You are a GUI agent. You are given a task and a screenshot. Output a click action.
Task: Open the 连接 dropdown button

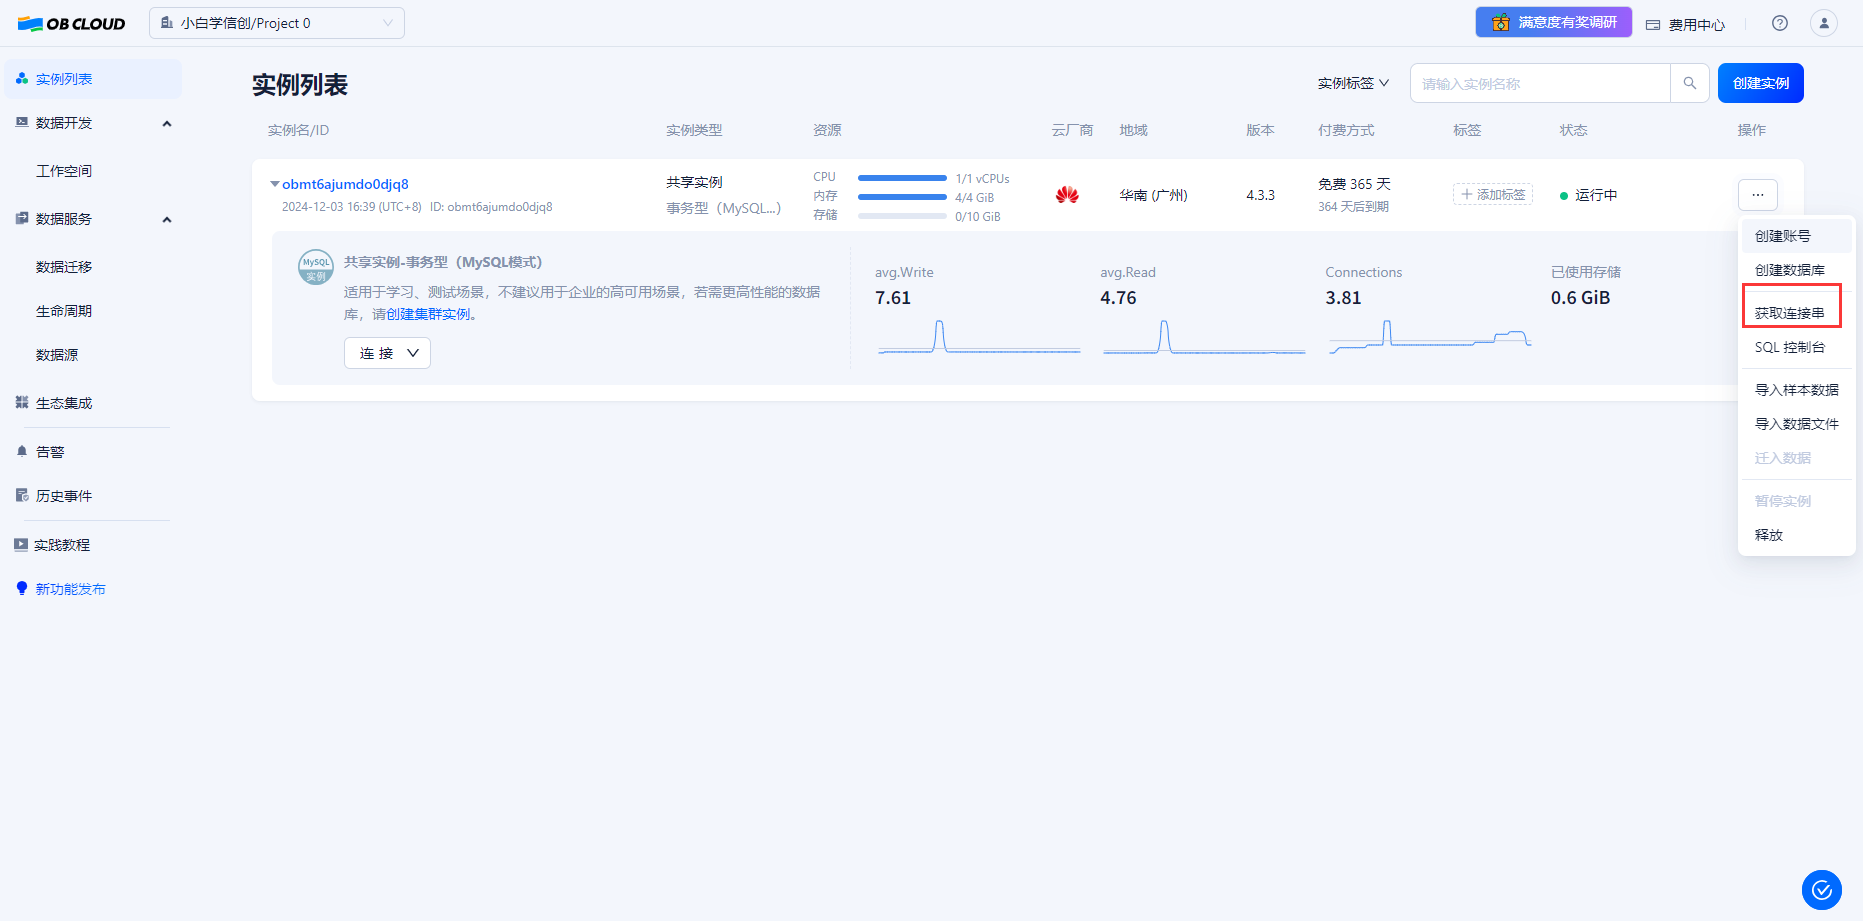click(x=387, y=353)
